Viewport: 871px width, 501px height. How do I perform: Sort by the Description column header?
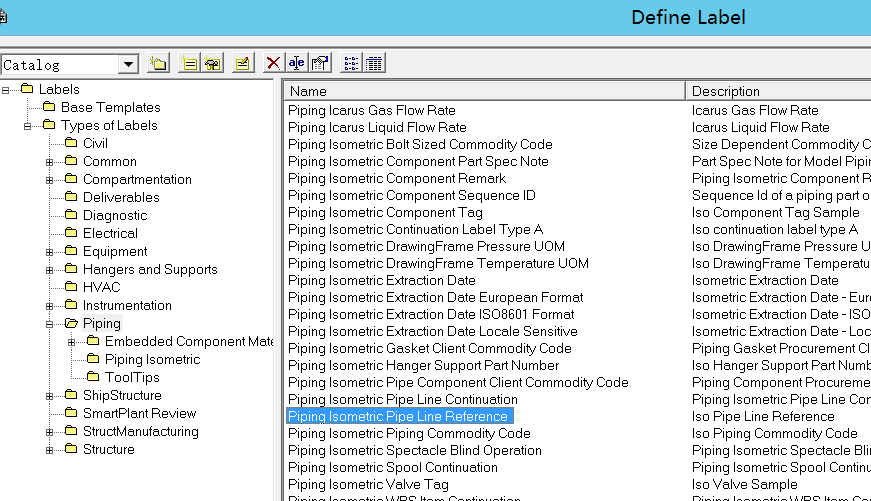[x=778, y=91]
